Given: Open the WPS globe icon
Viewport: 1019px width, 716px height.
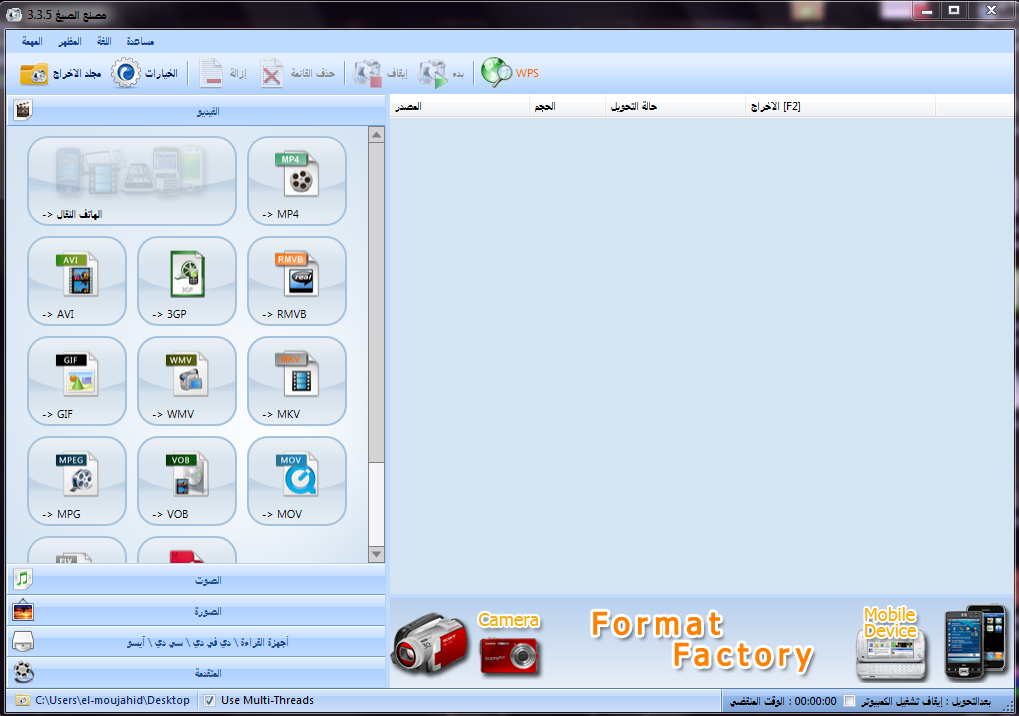Looking at the screenshot, I should 497,73.
